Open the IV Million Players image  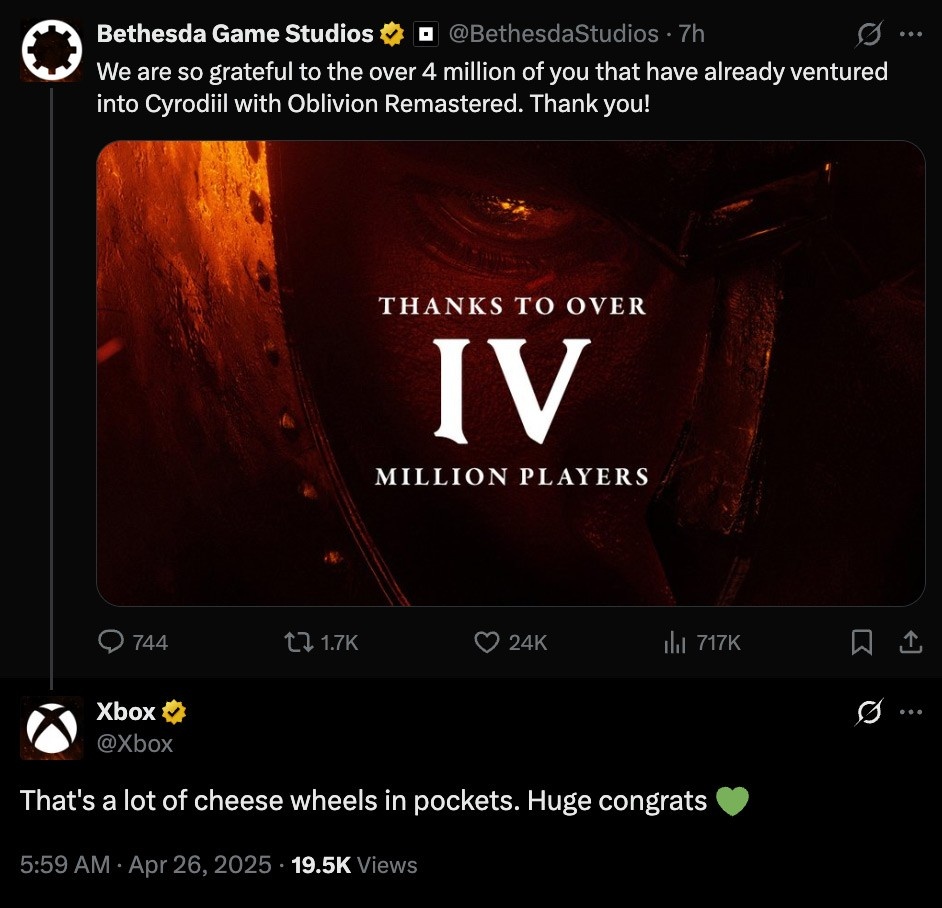coord(511,373)
